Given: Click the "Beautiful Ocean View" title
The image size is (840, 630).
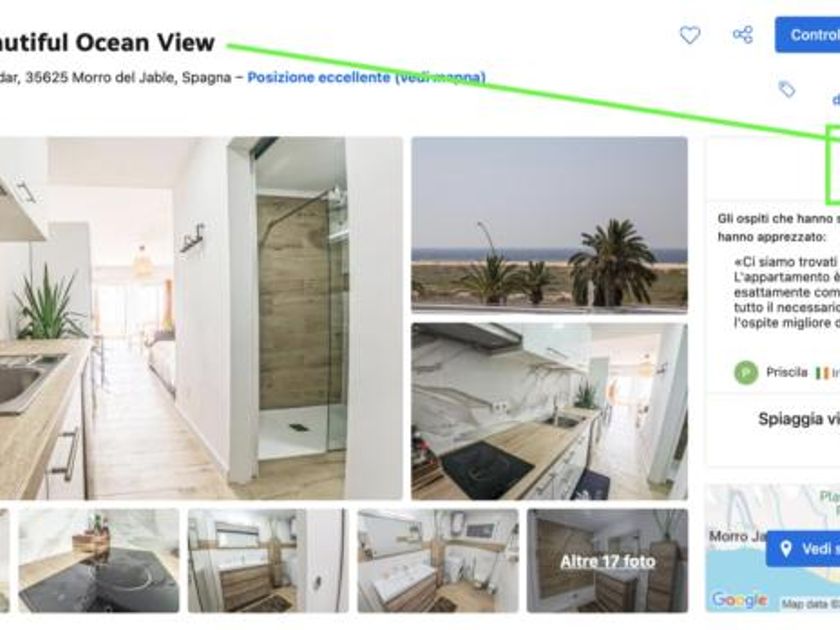Looking at the screenshot, I should (x=107, y=42).
